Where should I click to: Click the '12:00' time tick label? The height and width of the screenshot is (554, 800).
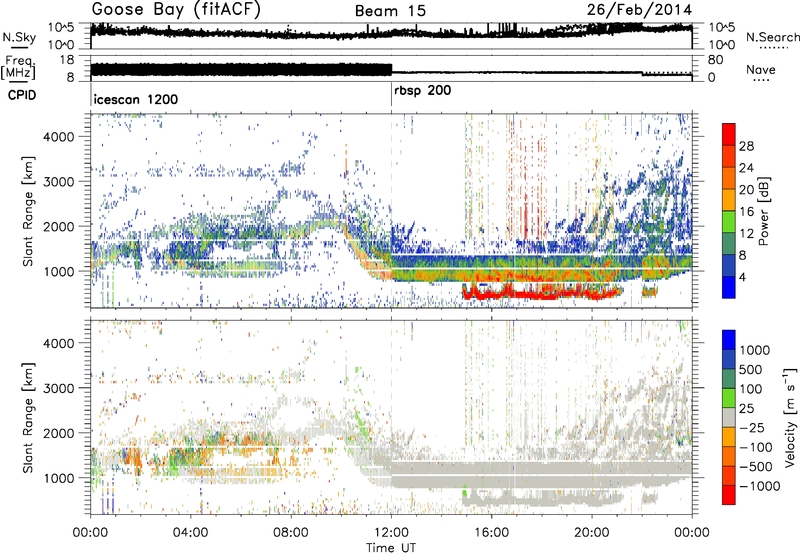tap(391, 533)
